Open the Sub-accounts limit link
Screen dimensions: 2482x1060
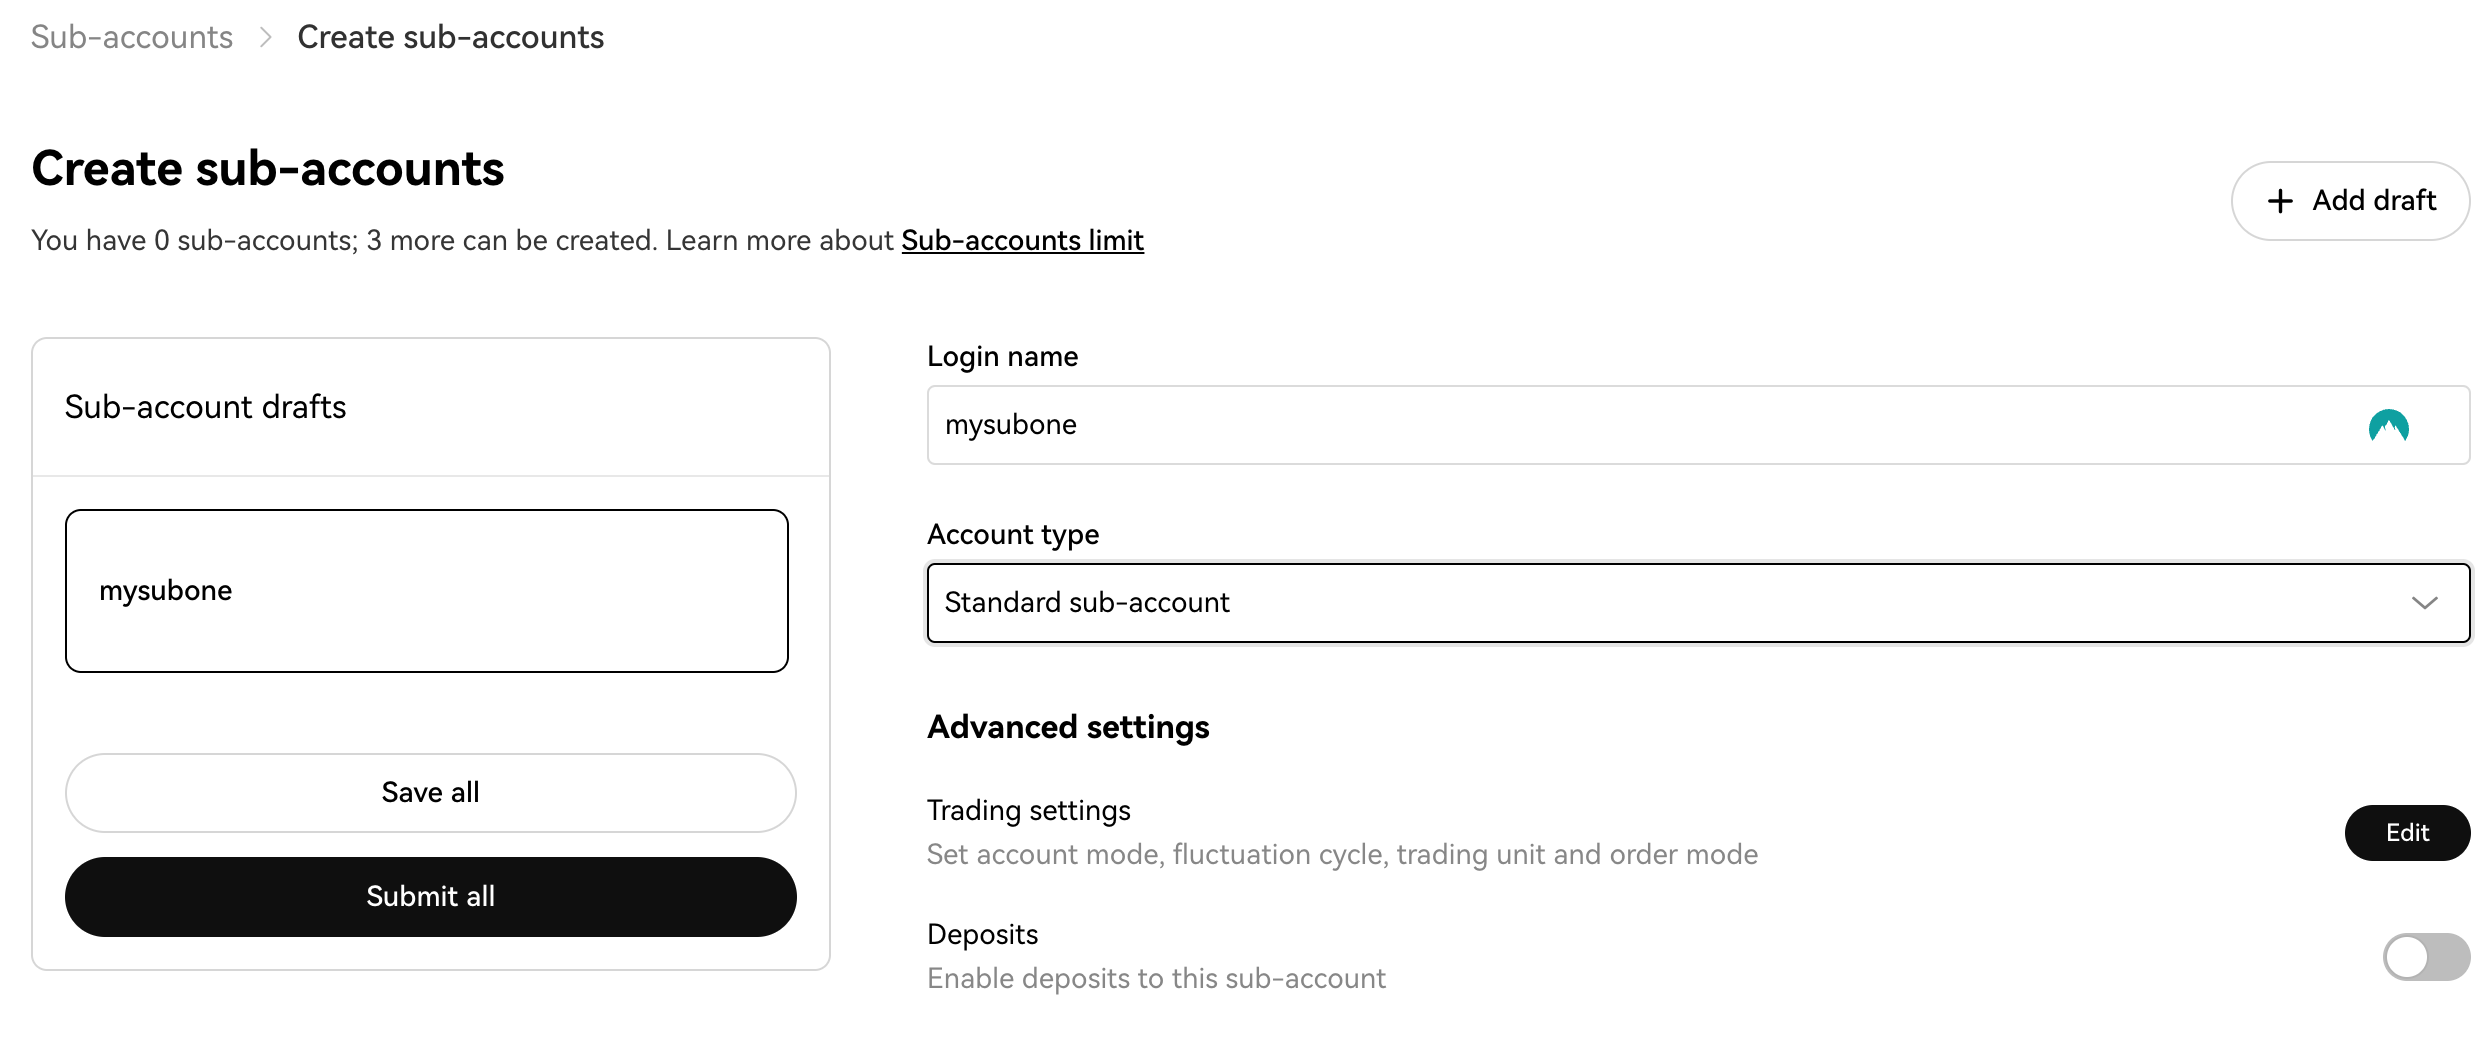click(1022, 241)
